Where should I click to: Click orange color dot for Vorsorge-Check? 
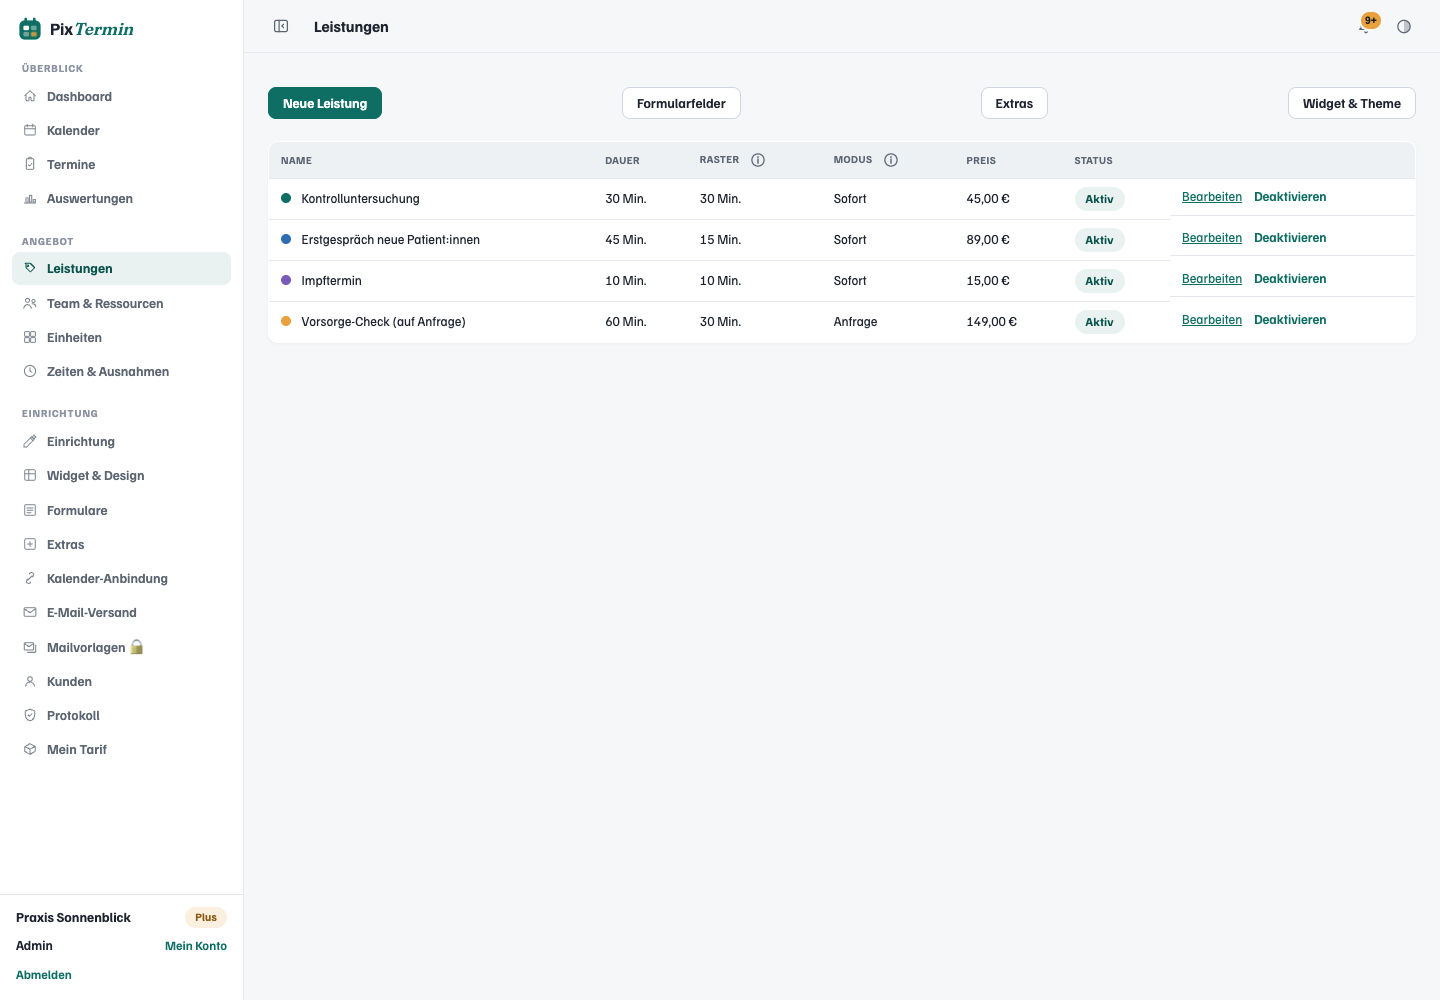coord(286,321)
